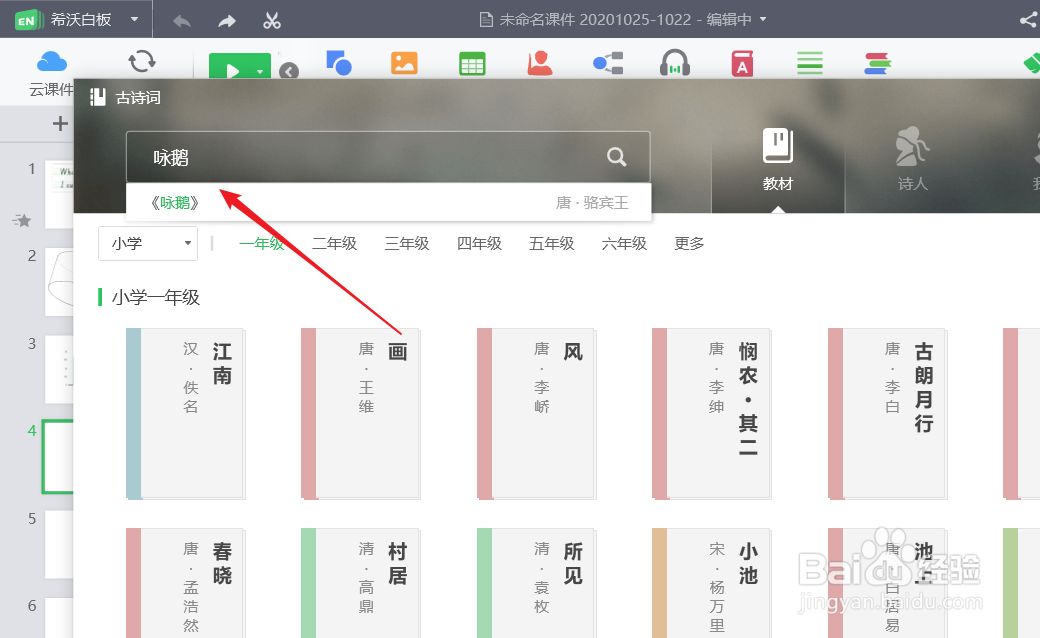The height and width of the screenshot is (638, 1040).
Task: Open the poem card 村居
Action: (360, 583)
